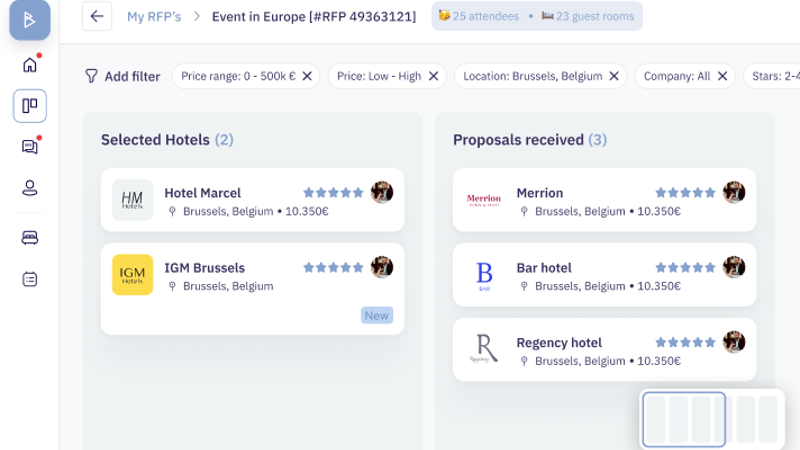This screenshot has height=450, width=800.
Task: Remove the Company: All filter
Action: point(722,76)
